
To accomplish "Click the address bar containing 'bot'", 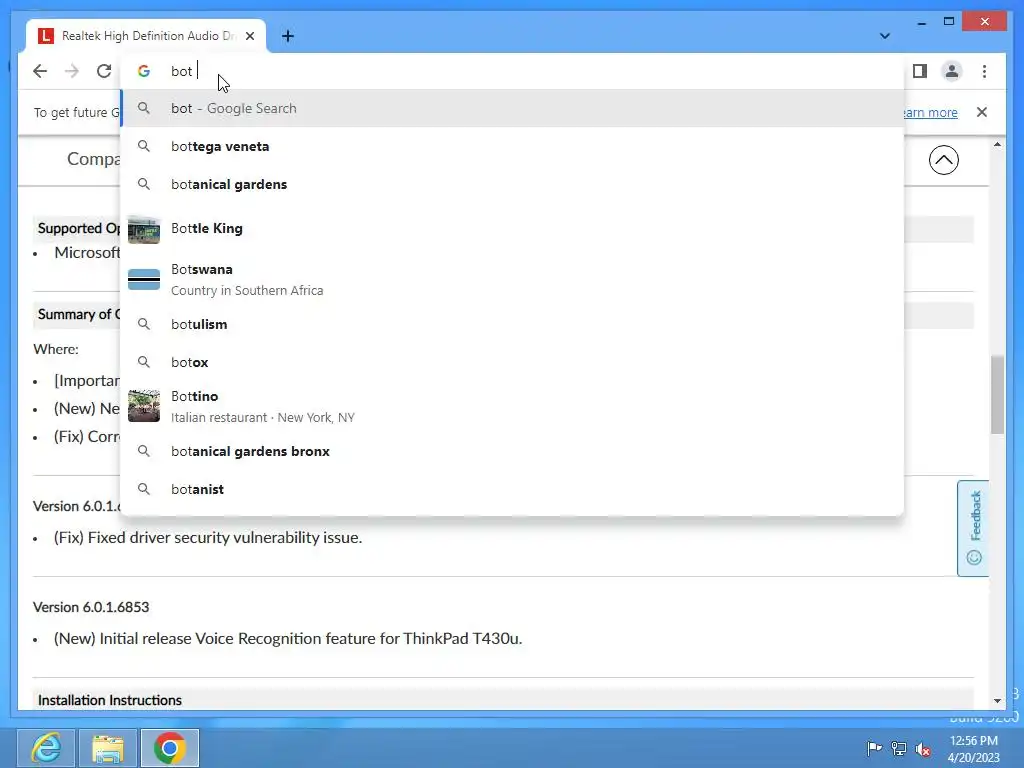I will pos(512,71).
